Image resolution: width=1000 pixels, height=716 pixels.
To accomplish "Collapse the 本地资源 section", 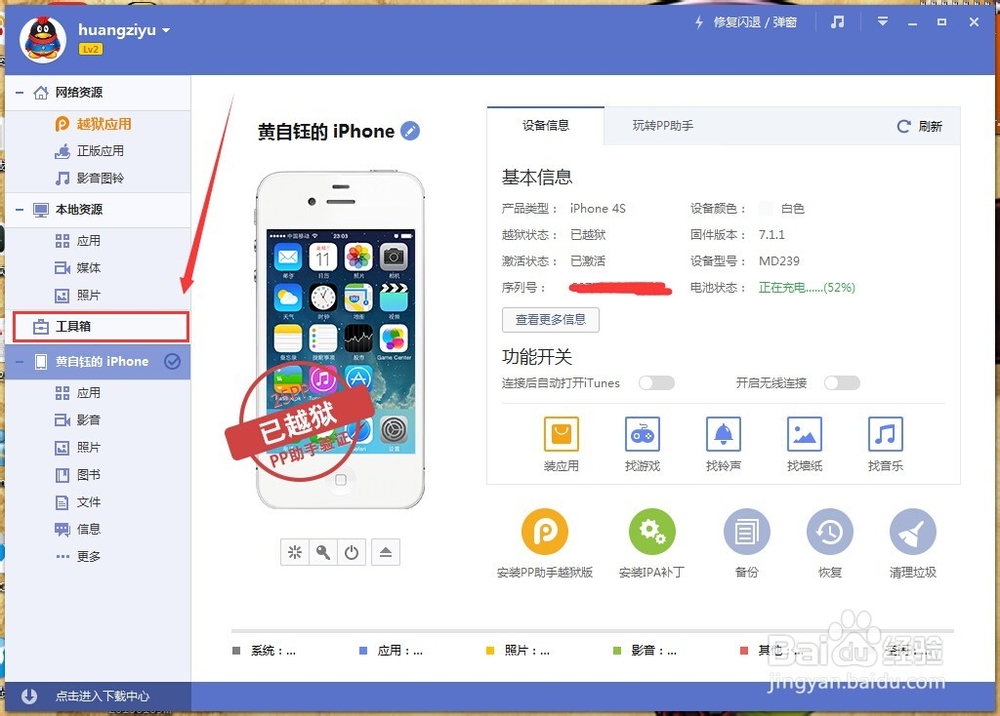I will coord(20,210).
